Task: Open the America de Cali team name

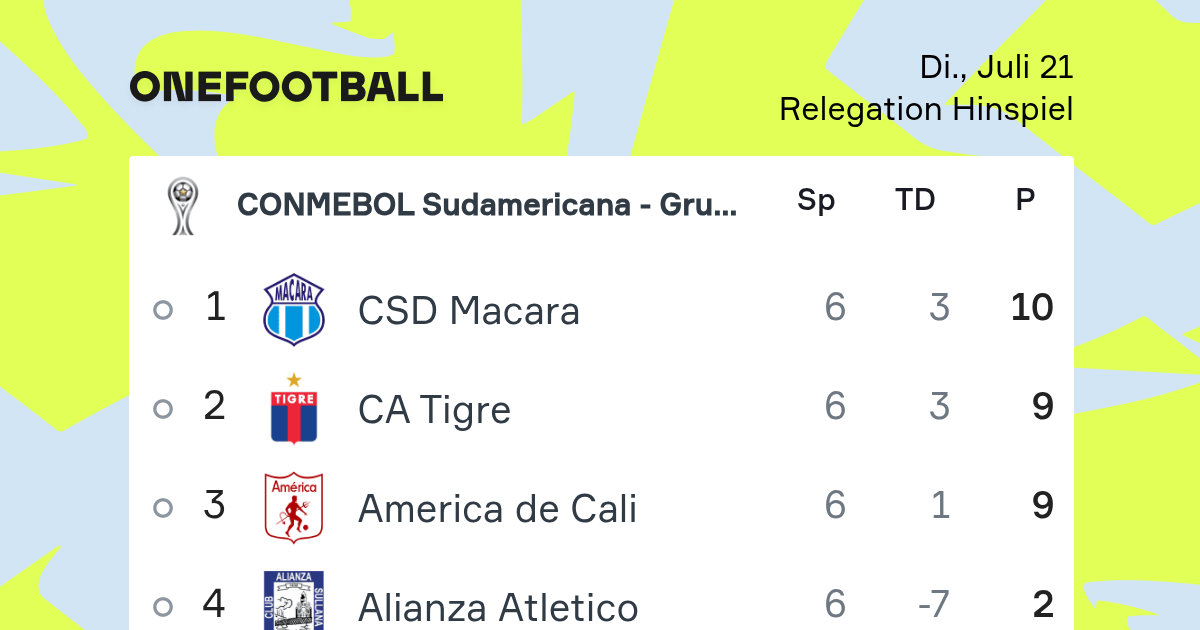Action: click(497, 509)
